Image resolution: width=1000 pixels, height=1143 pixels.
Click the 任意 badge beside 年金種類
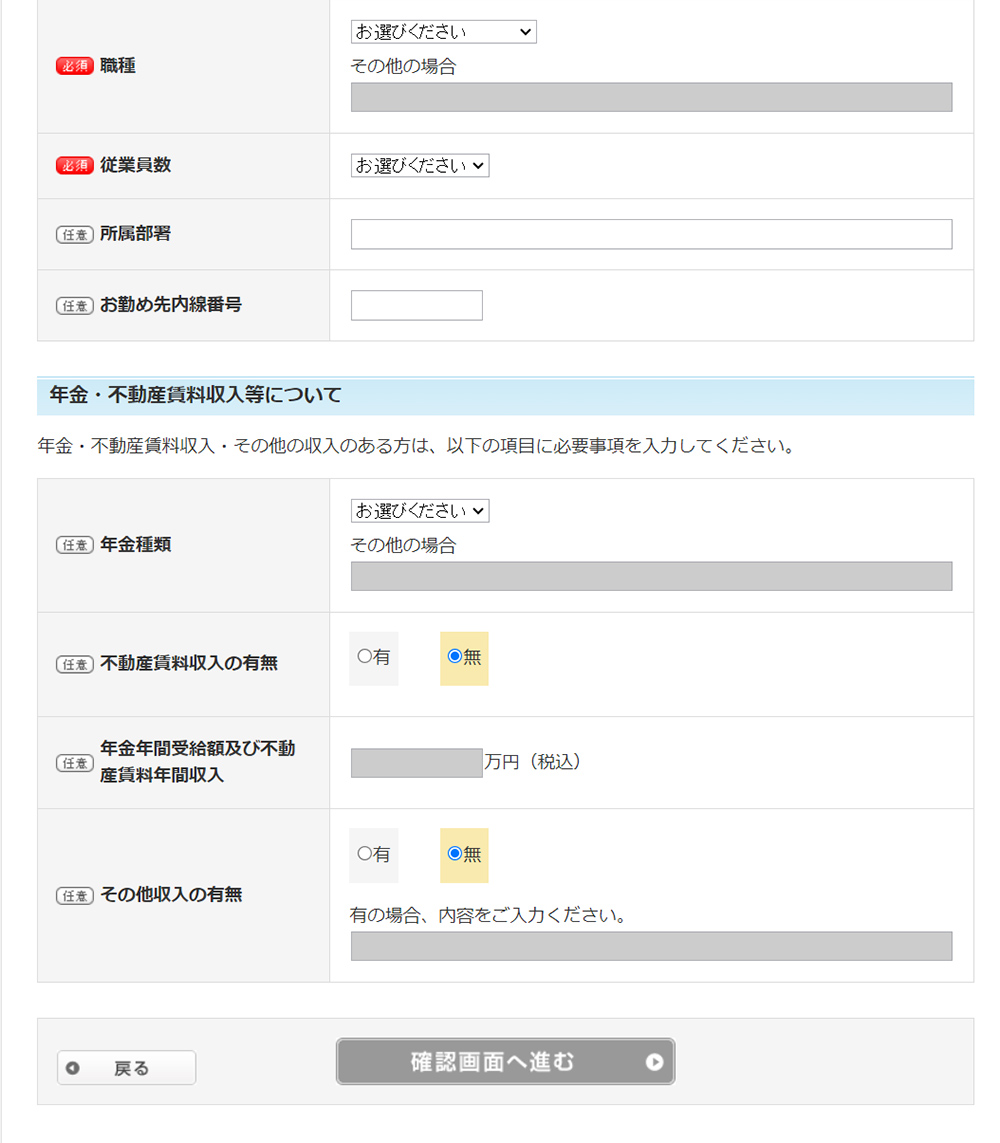pos(74,546)
